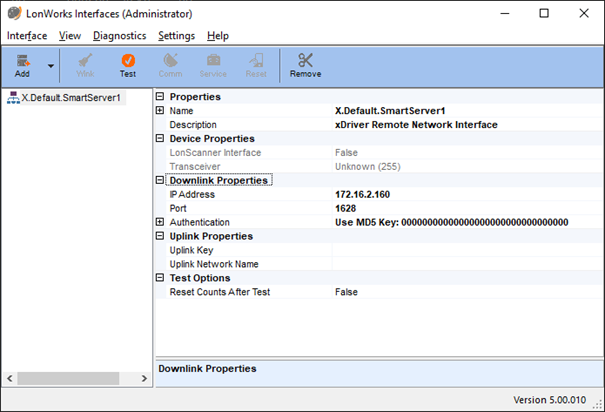Click the IP Address value field
The image size is (605, 412).
465,194
